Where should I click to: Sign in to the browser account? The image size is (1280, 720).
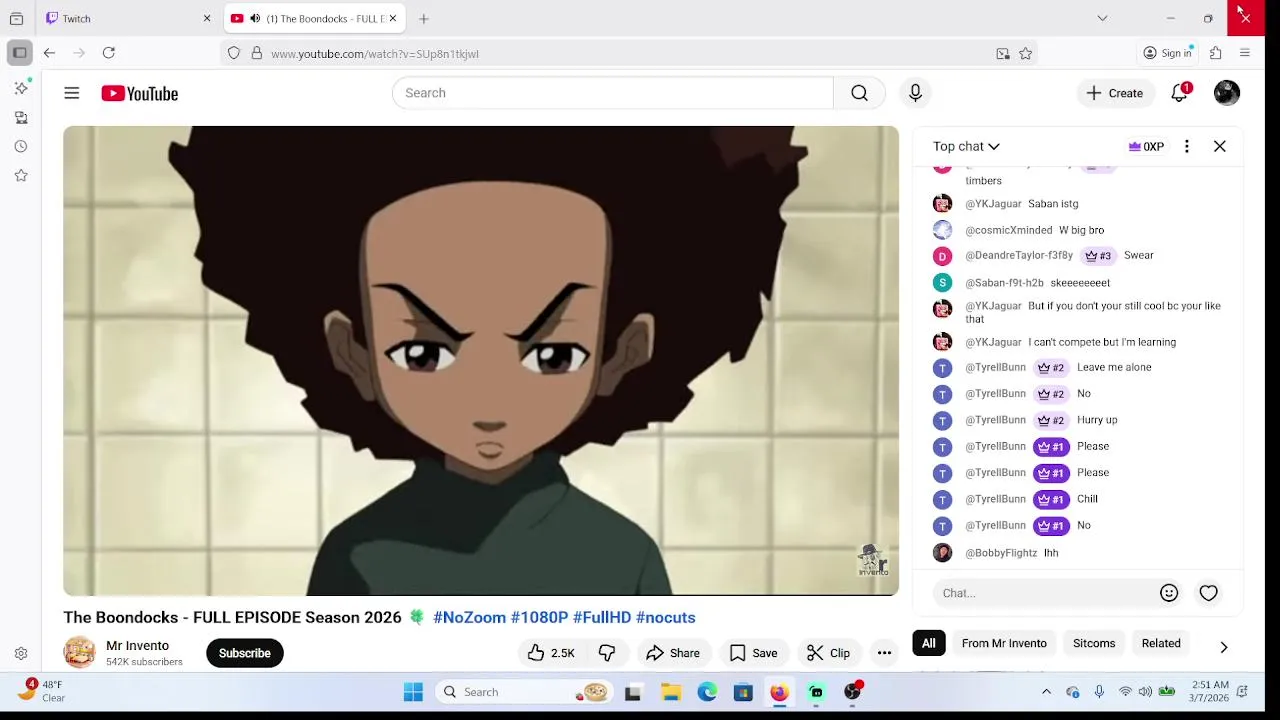tap(1168, 53)
